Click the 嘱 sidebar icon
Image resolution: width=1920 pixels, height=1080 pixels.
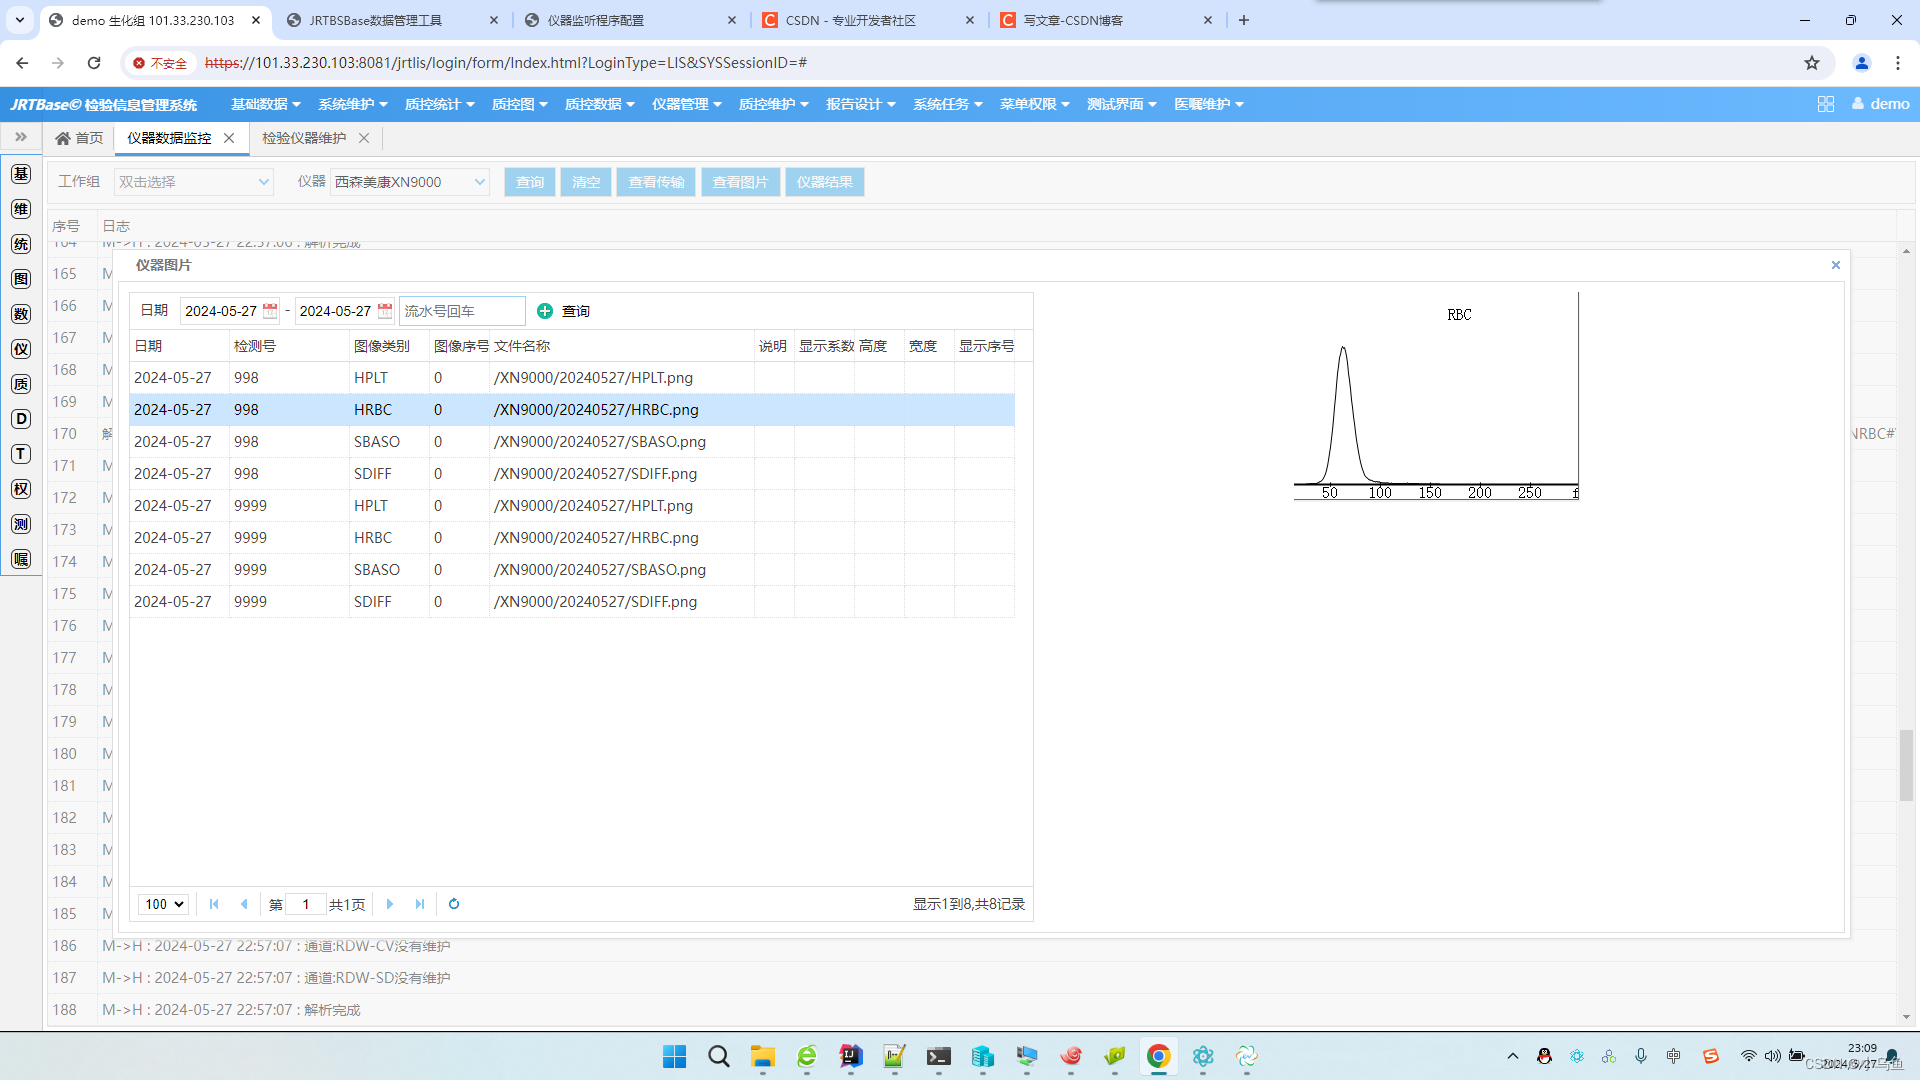tap(21, 559)
